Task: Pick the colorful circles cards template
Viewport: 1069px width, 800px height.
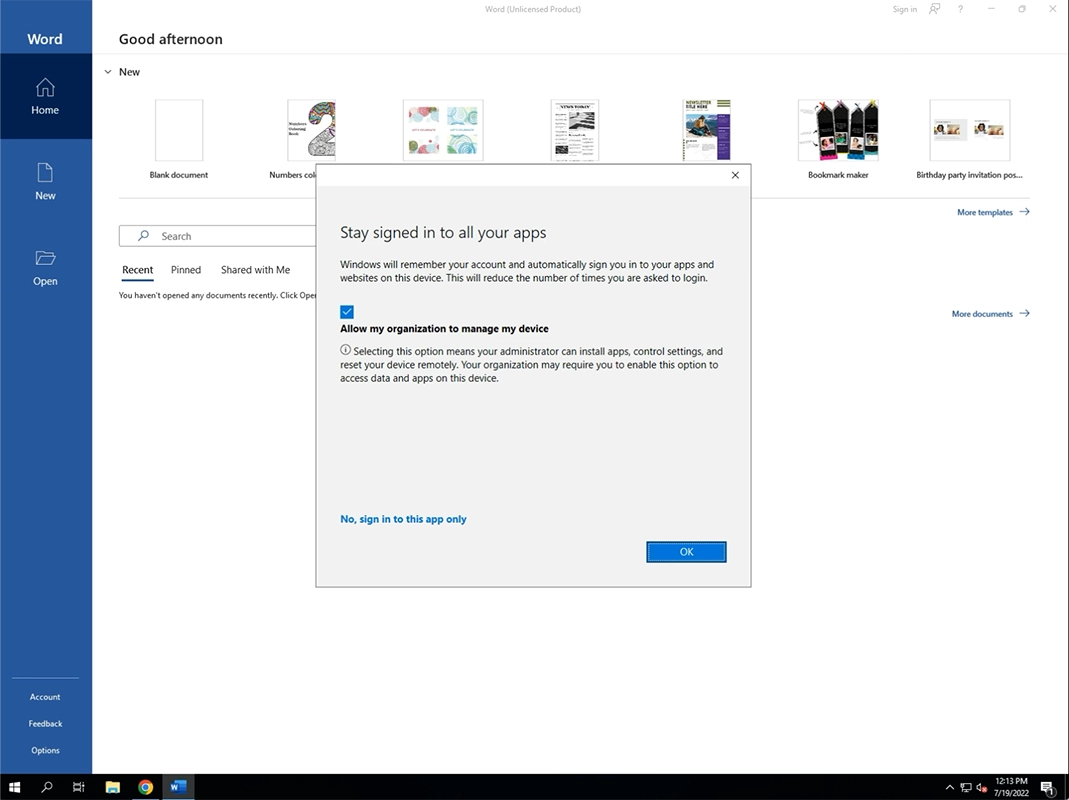Action: 443,130
